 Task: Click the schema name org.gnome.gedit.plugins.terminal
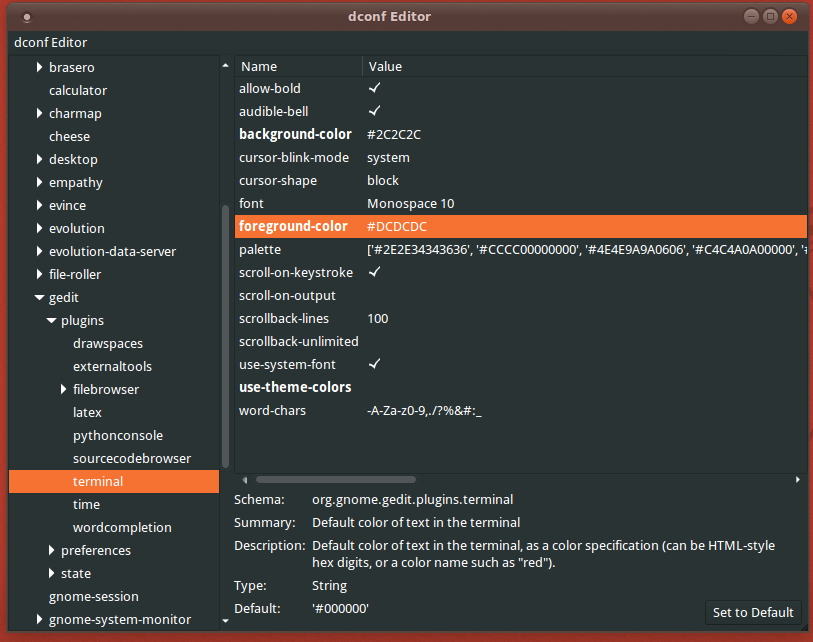click(x=412, y=499)
